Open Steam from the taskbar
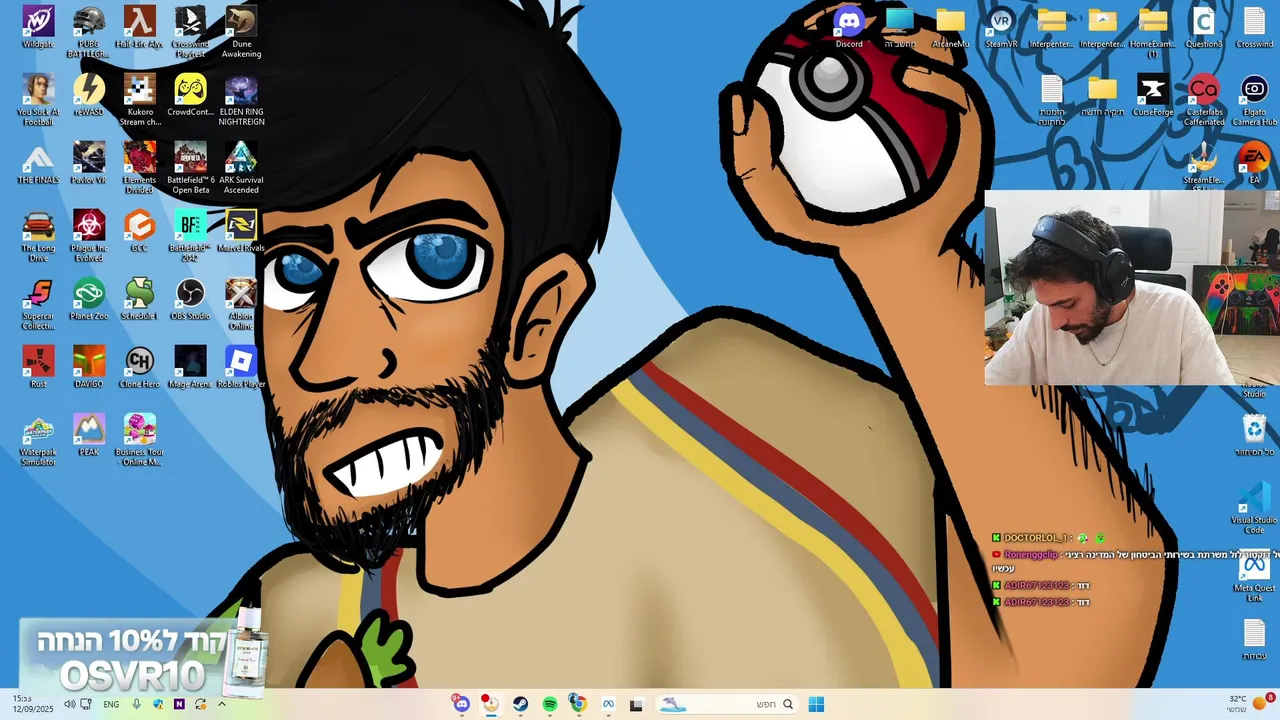The image size is (1280, 720). pyautogui.click(x=520, y=704)
